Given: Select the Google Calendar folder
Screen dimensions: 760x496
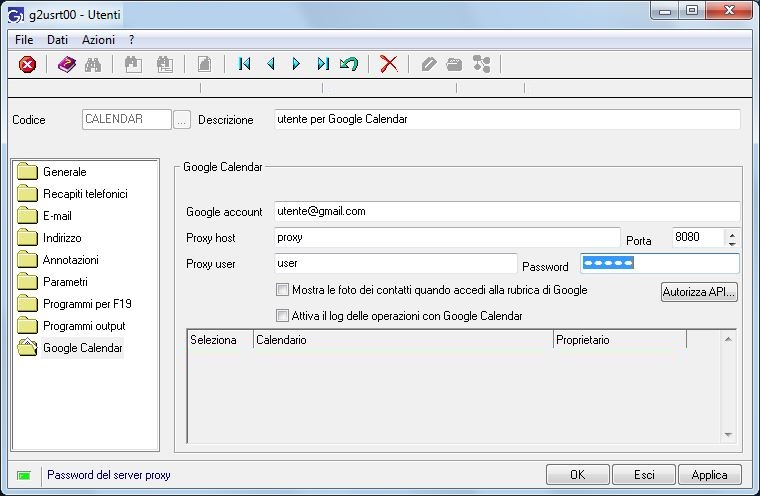Looking at the screenshot, I should pyautogui.click(x=70, y=348).
